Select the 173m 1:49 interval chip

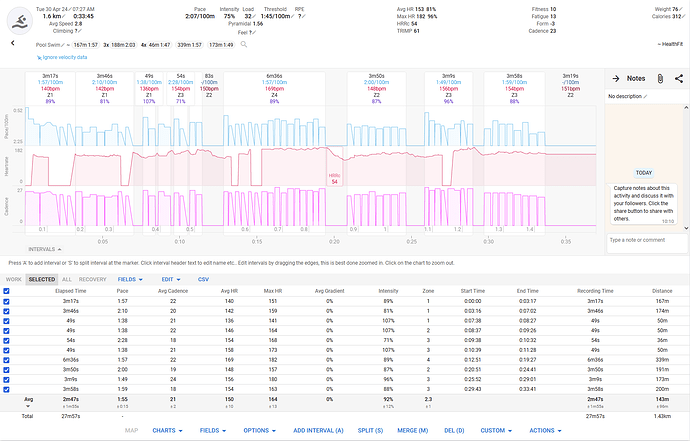click(x=221, y=45)
